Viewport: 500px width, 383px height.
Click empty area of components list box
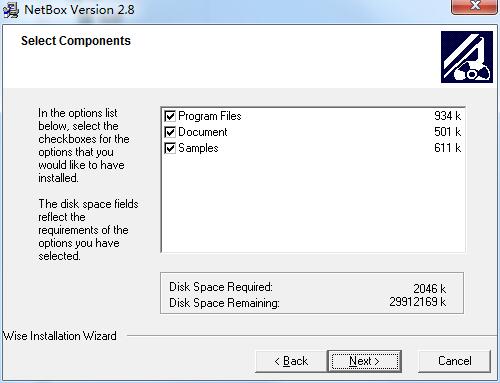313,203
